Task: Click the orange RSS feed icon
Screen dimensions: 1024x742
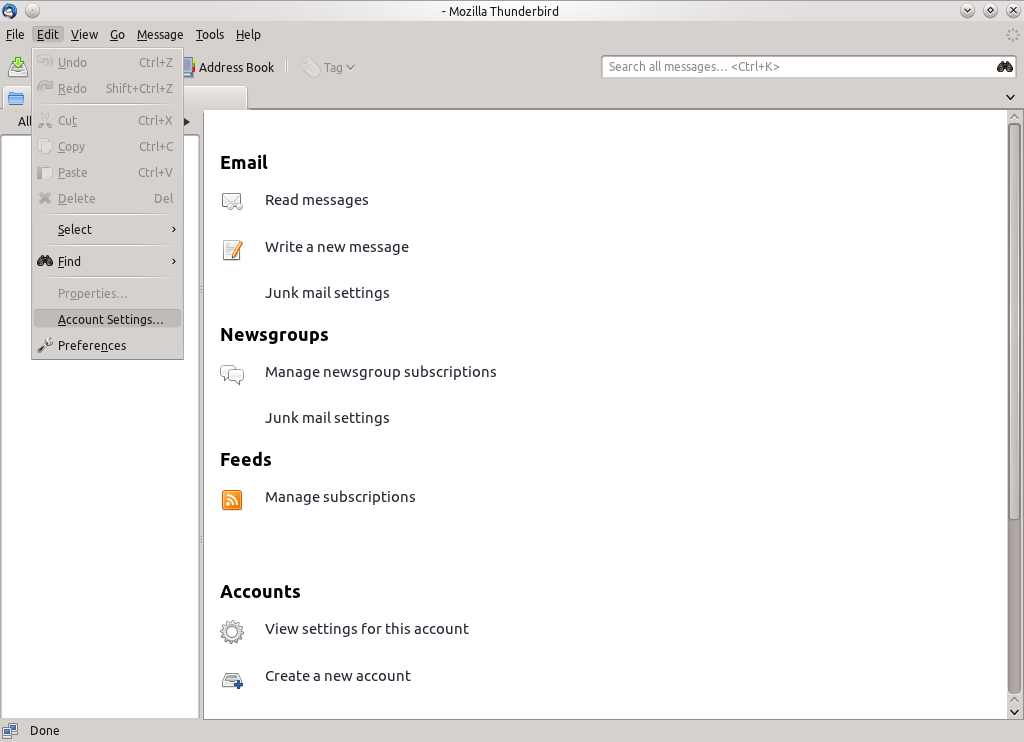Action: pyautogui.click(x=232, y=500)
